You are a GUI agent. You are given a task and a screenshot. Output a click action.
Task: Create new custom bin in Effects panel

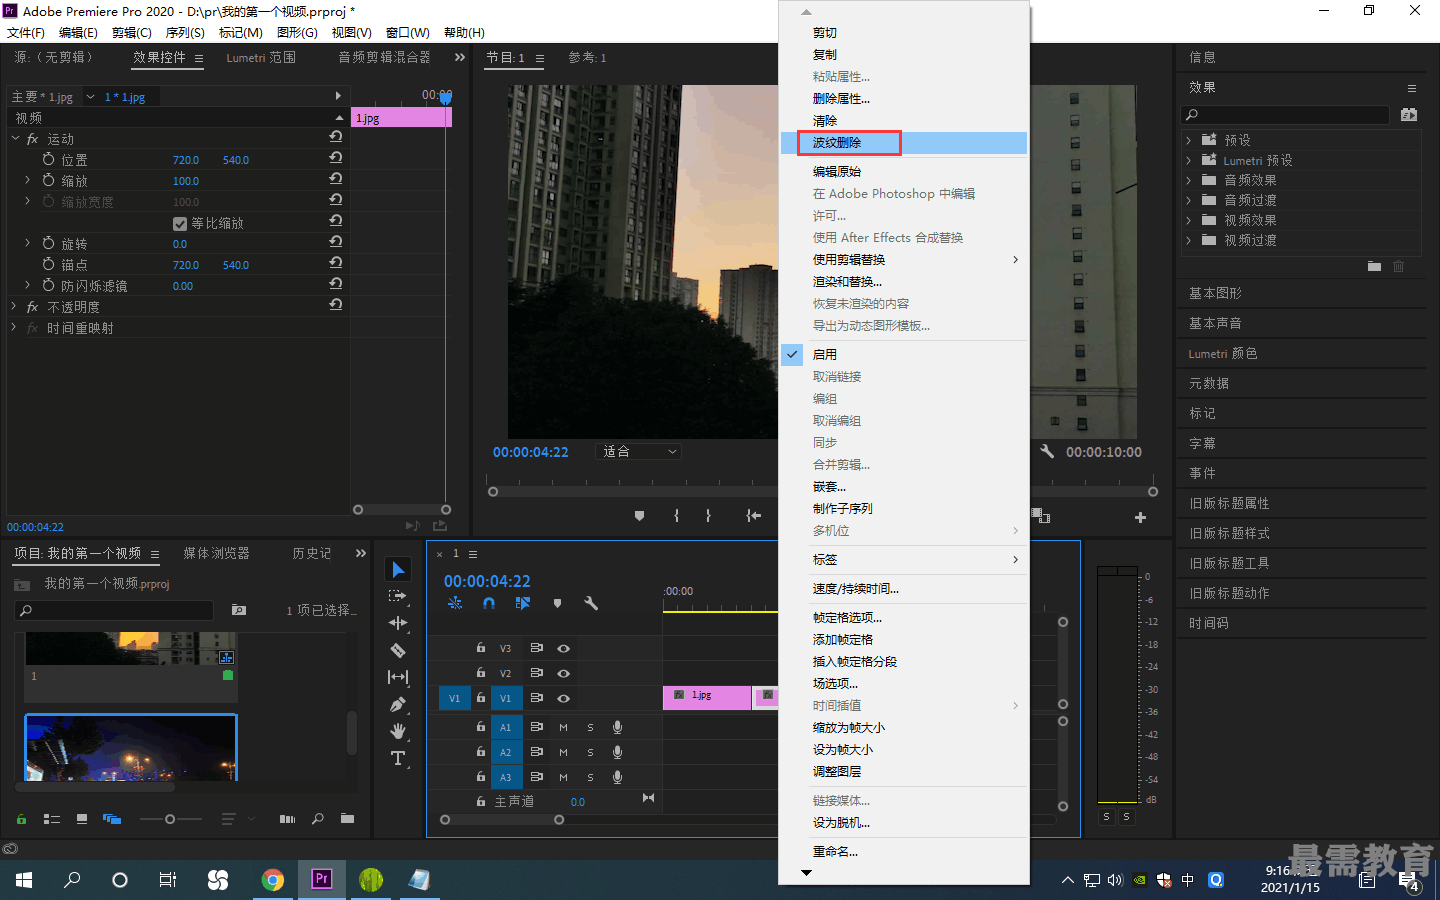1374,266
